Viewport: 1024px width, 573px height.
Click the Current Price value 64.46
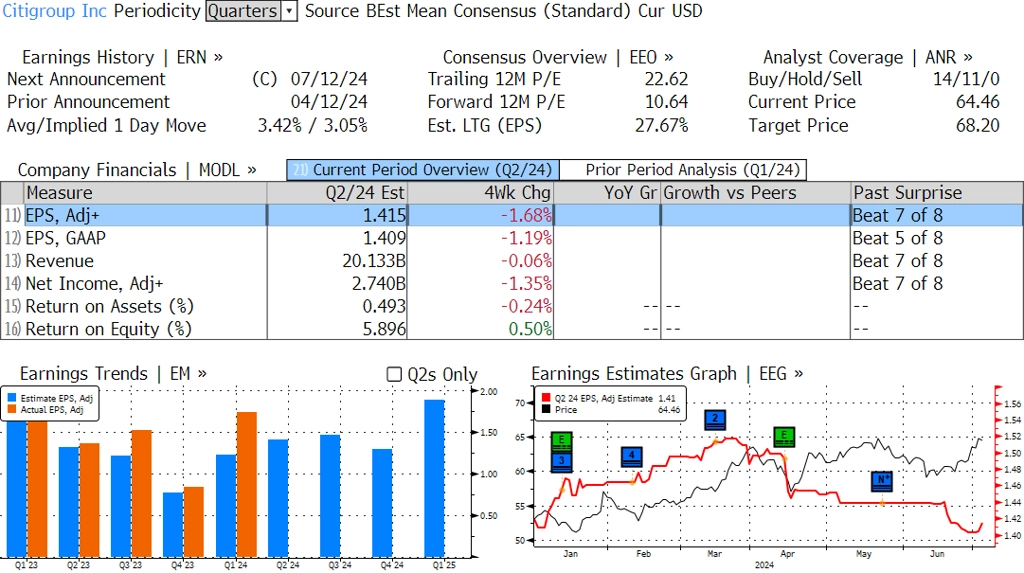coord(978,102)
